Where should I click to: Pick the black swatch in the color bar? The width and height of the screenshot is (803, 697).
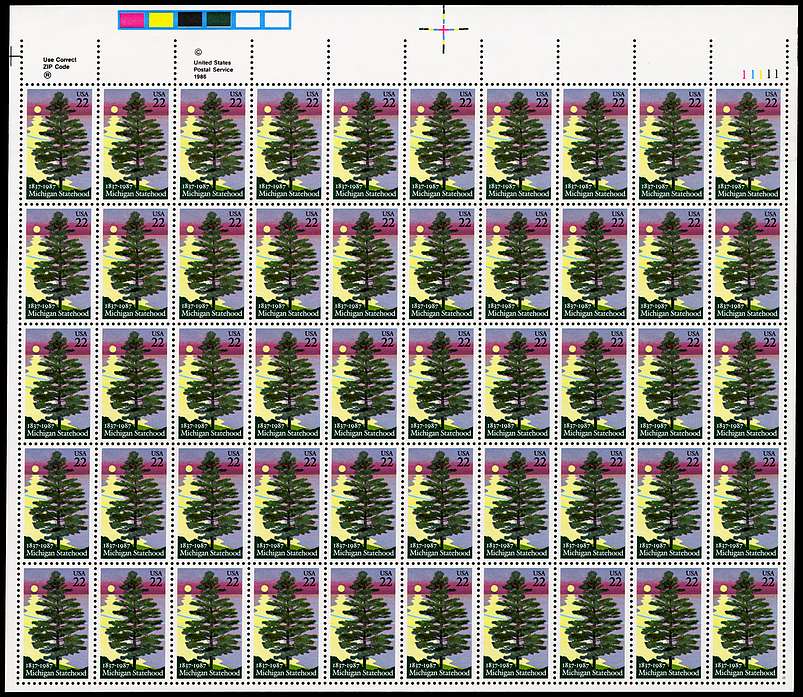point(190,19)
